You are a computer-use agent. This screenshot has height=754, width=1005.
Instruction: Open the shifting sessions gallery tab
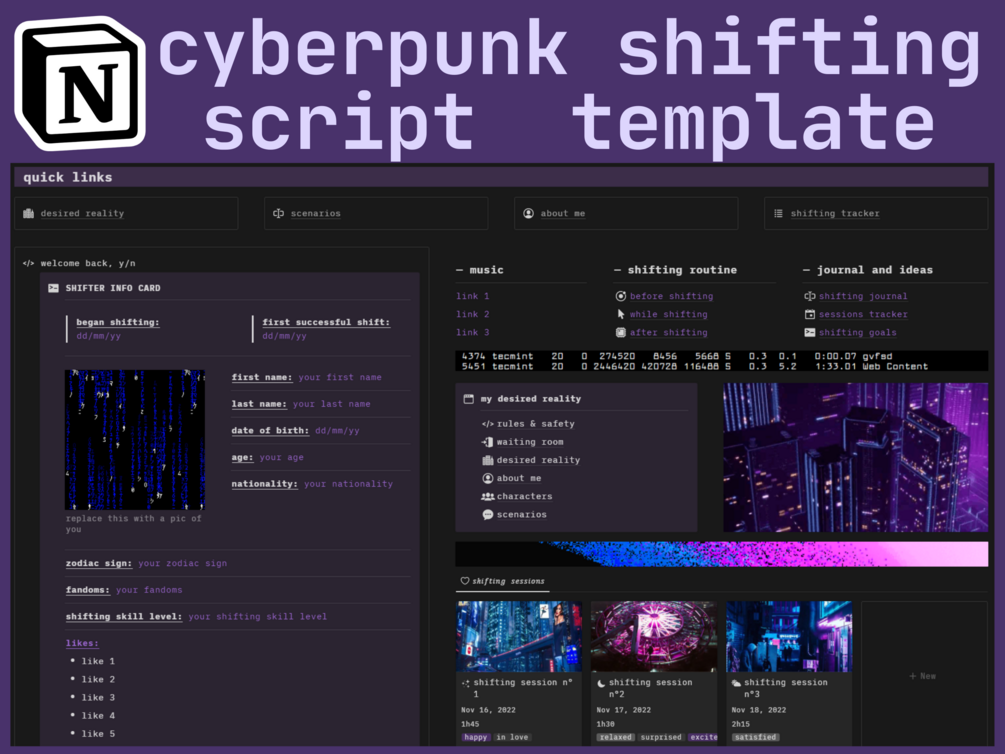click(502, 581)
